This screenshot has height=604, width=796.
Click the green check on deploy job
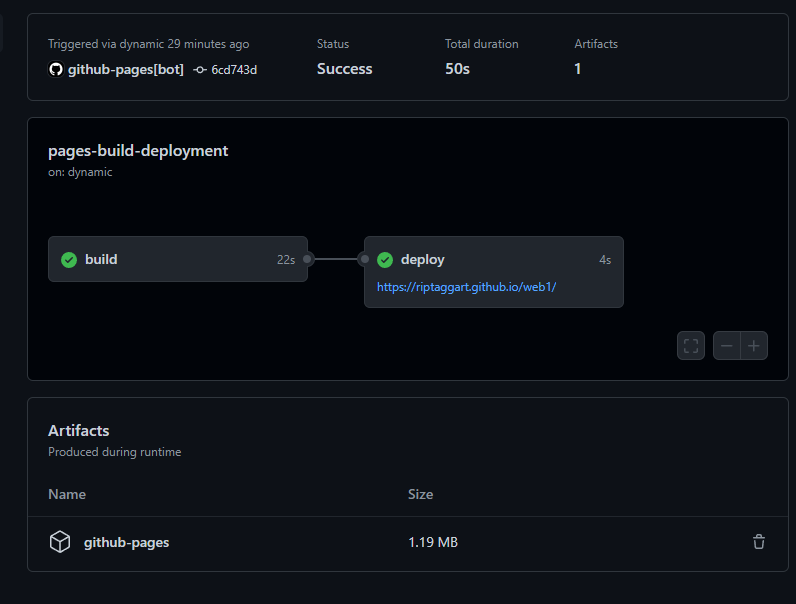pyautogui.click(x=385, y=260)
